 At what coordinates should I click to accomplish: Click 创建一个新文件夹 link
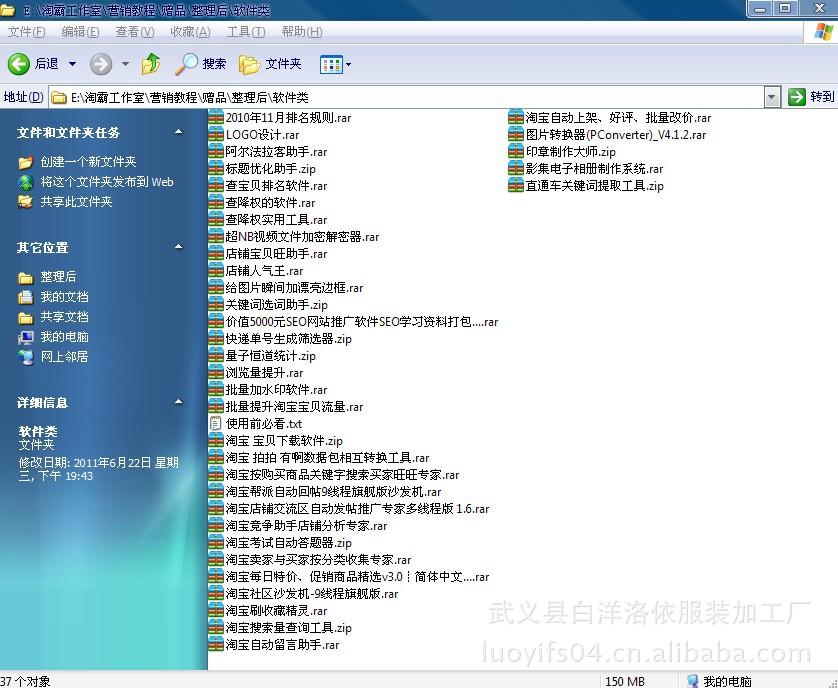pyautogui.click(x=88, y=162)
